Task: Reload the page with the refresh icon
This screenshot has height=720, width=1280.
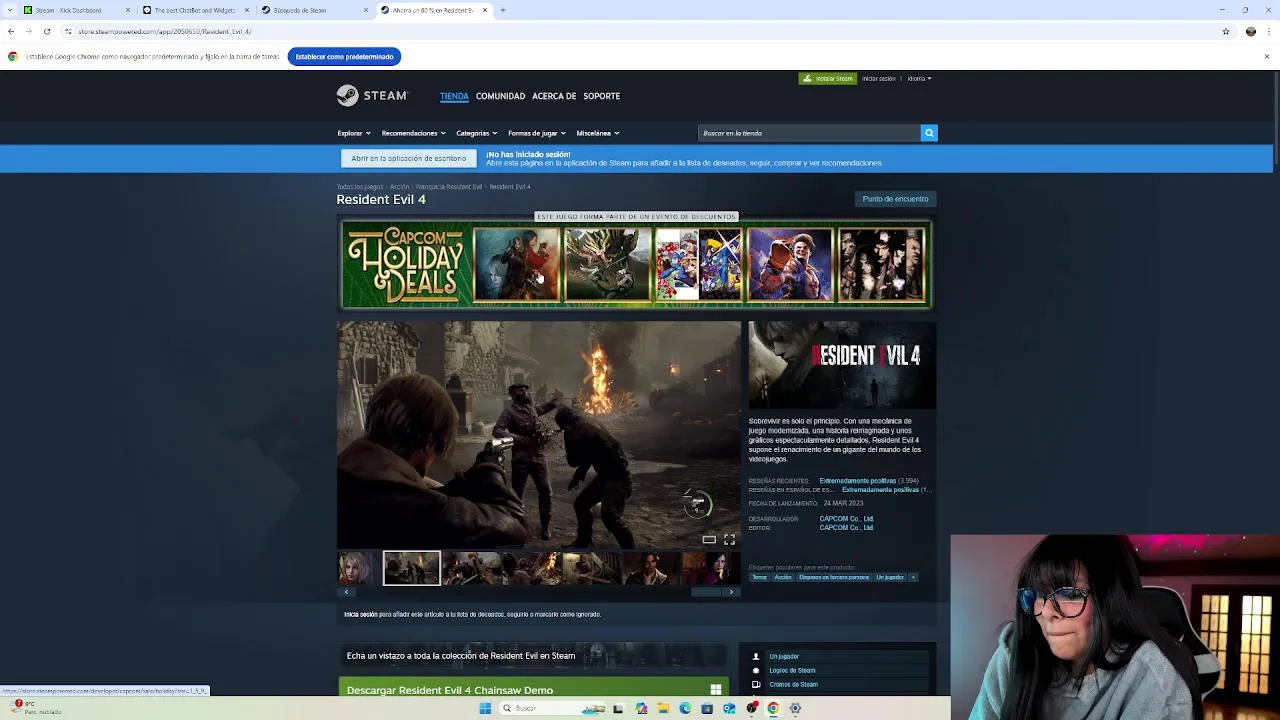Action: click(x=47, y=31)
